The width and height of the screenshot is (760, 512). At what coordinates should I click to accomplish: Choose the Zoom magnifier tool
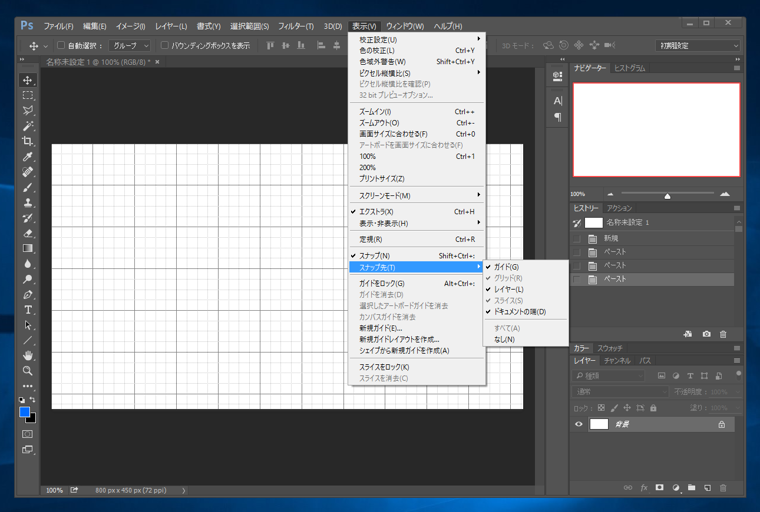[x=28, y=371]
